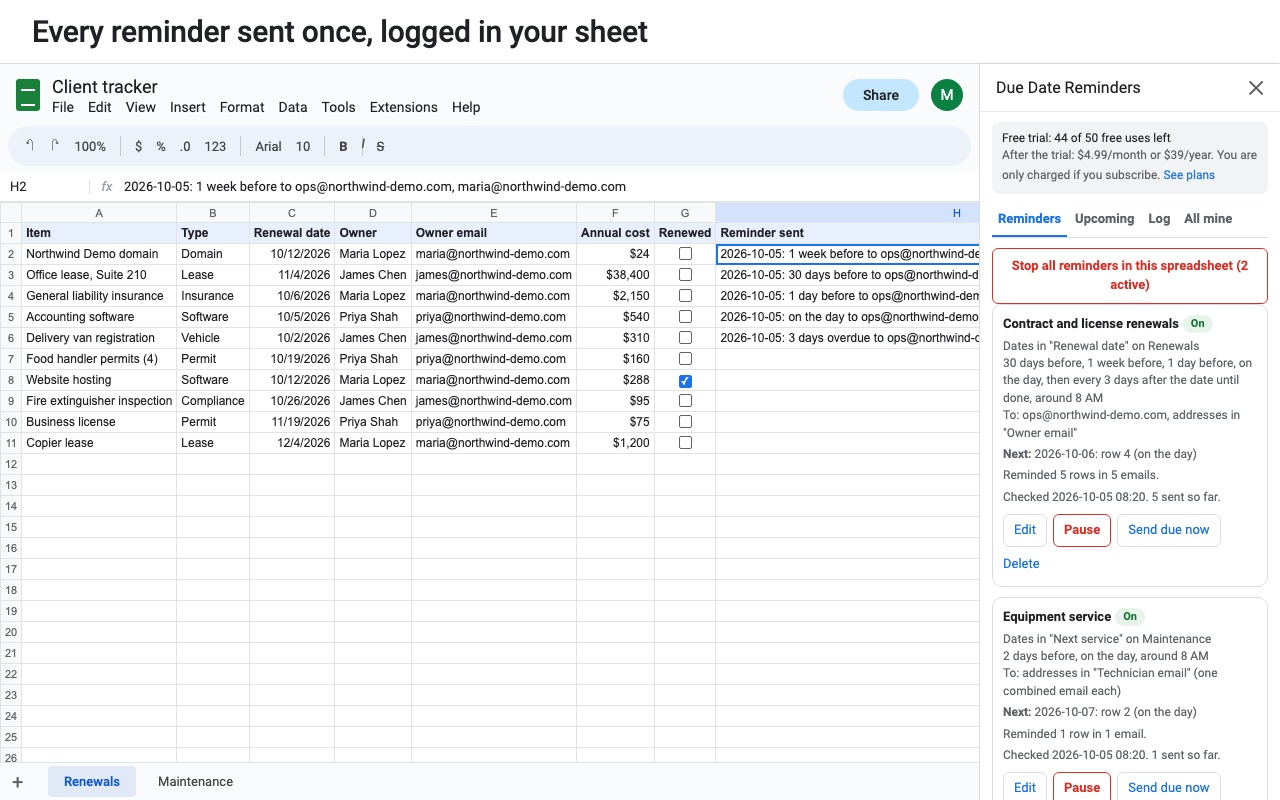Image resolution: width=1280 pixels, height=800 pixels.
Task: Open the font size 10 selector
Action: (303, 146)
